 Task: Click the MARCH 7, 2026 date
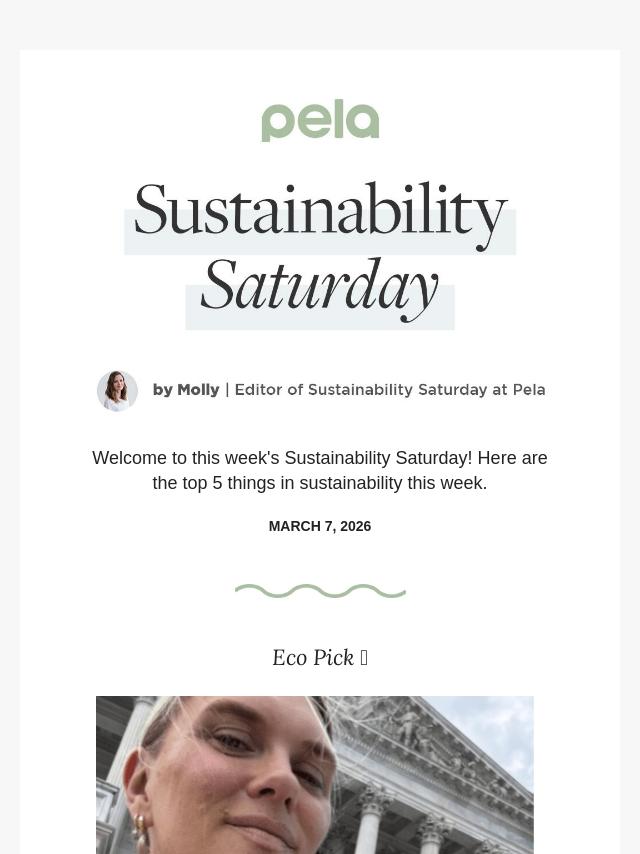tap(320, 526)
